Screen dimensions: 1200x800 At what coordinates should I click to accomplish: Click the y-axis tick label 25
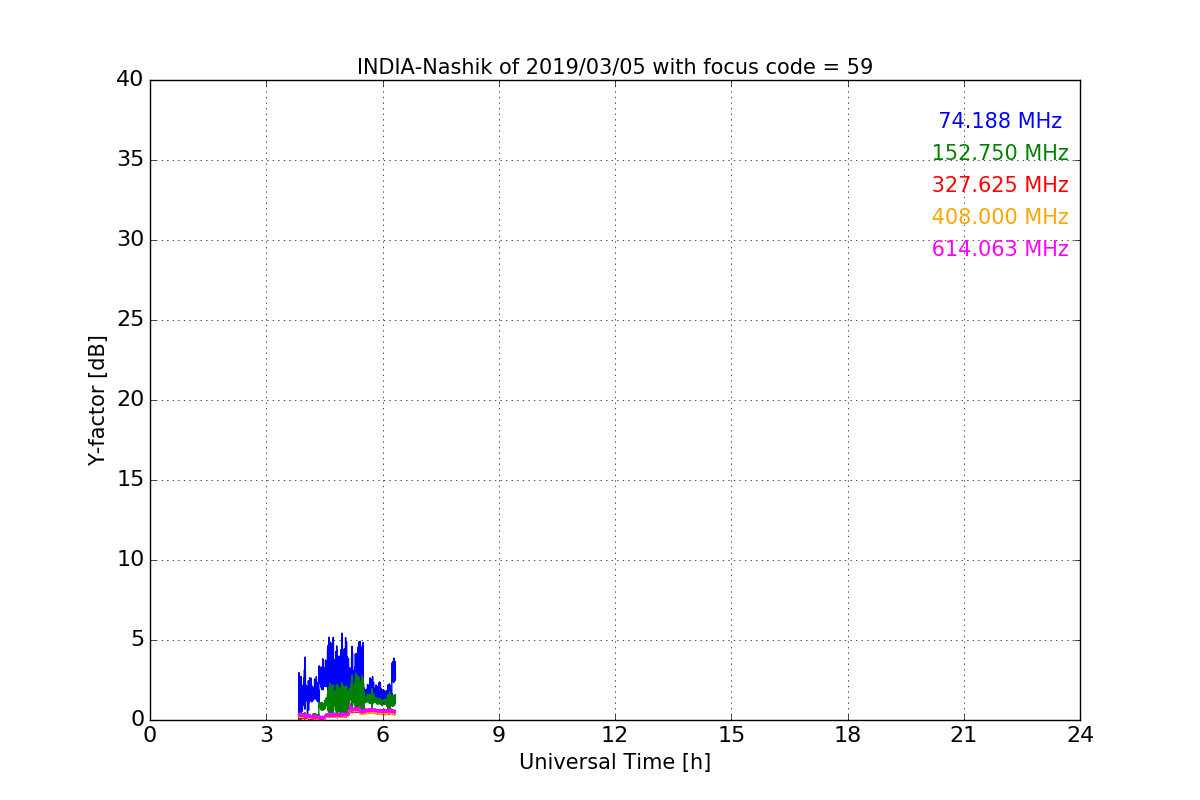pyautogui.click(x=130, y=320)
